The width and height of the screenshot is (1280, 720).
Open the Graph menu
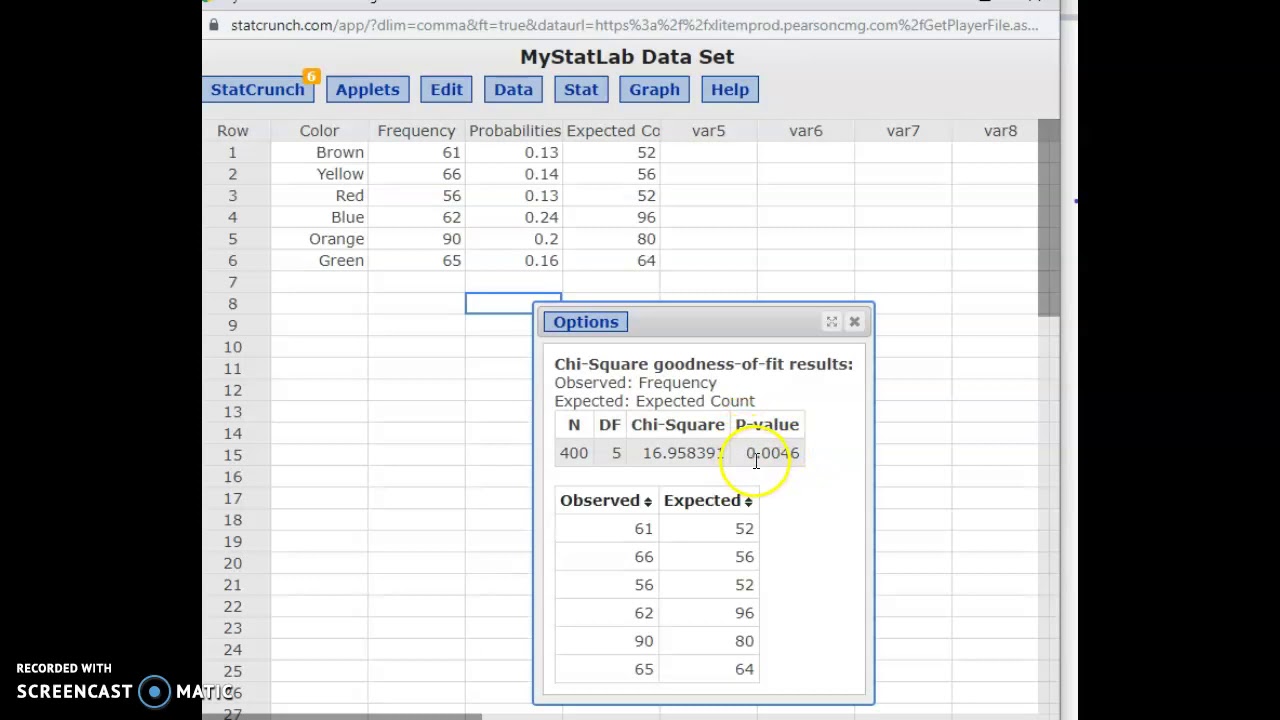654,90
